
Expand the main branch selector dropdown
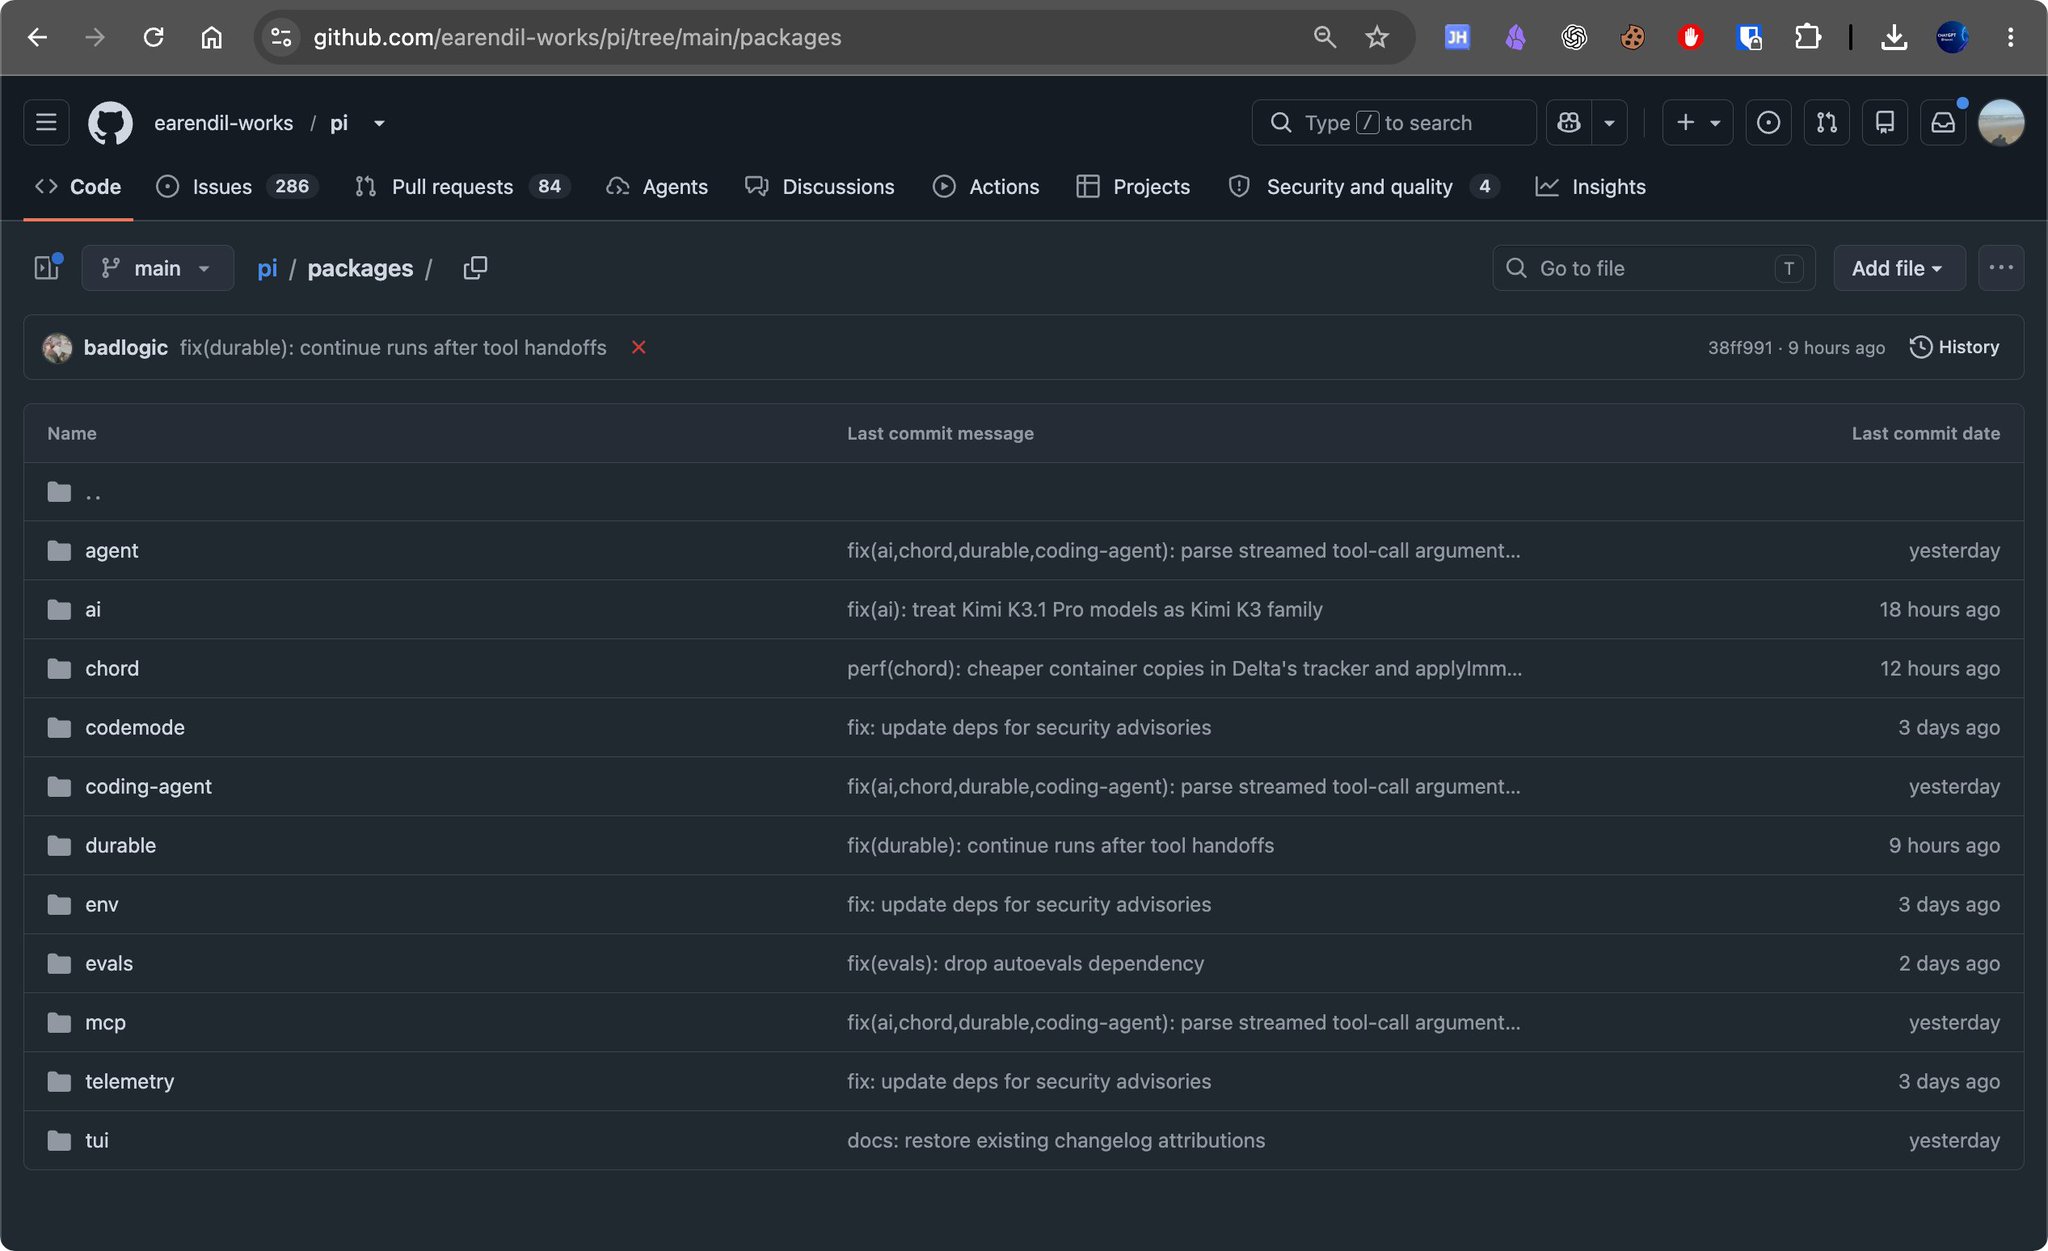158,268
